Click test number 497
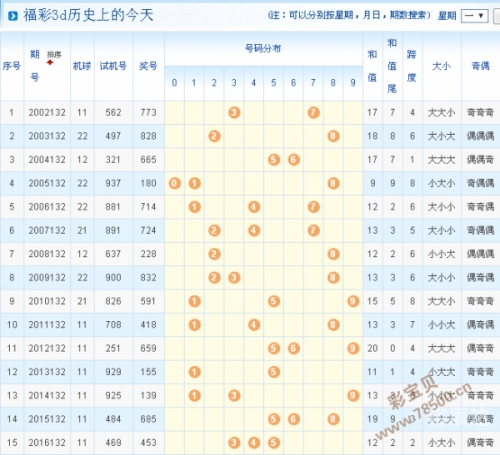The image size is (500, 455). pyautogui.click(x=113, y=136)
